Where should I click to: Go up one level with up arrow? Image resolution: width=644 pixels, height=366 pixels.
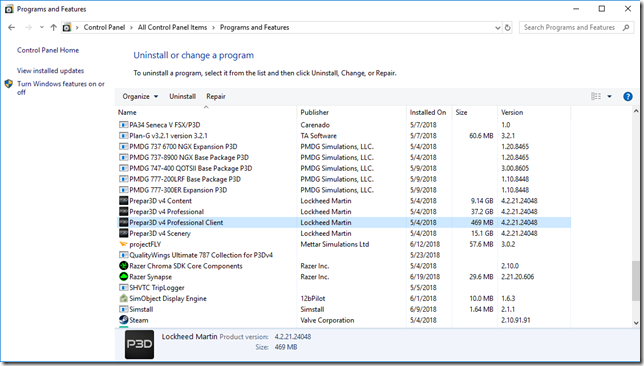pos(53,28)
